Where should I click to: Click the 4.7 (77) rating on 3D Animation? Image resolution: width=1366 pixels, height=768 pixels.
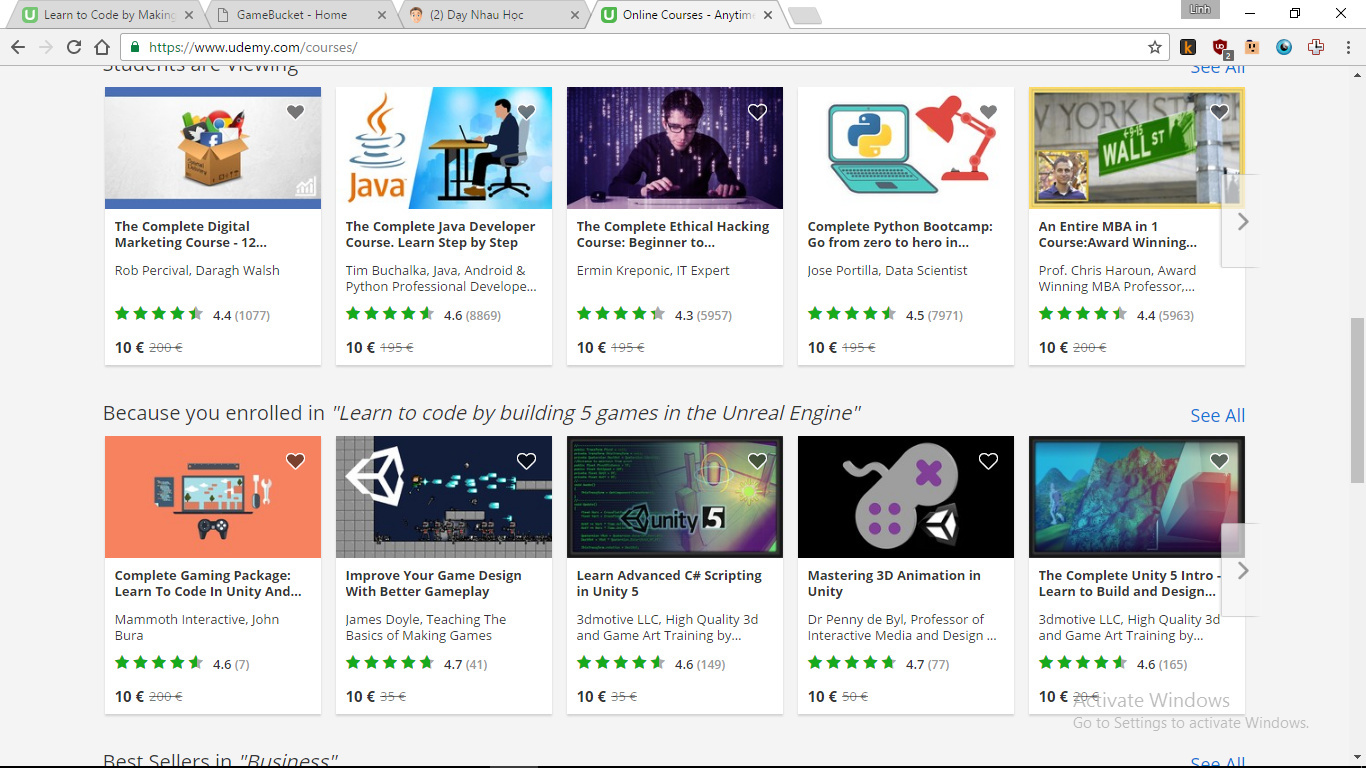coord(879,663)
